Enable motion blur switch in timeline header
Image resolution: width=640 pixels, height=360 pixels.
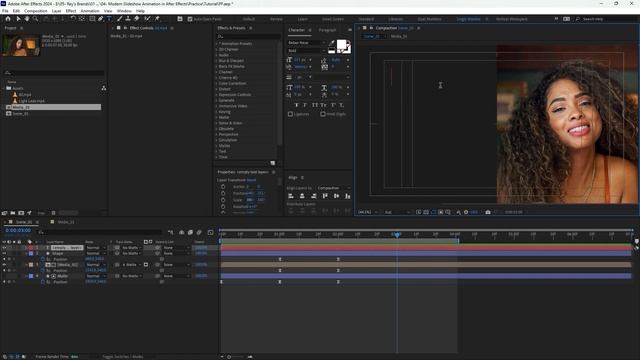199,232
